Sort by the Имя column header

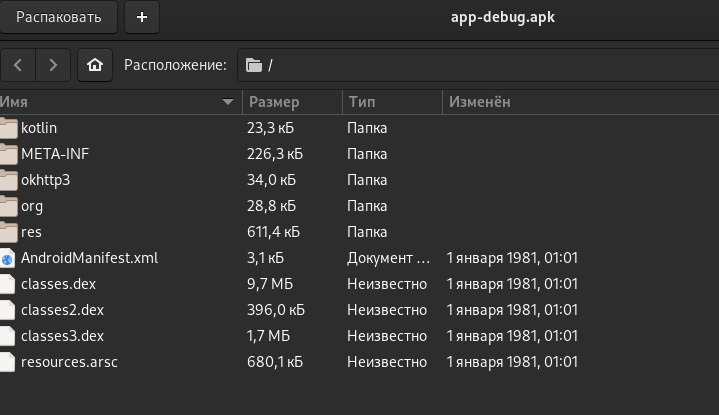tap(121, 102)
